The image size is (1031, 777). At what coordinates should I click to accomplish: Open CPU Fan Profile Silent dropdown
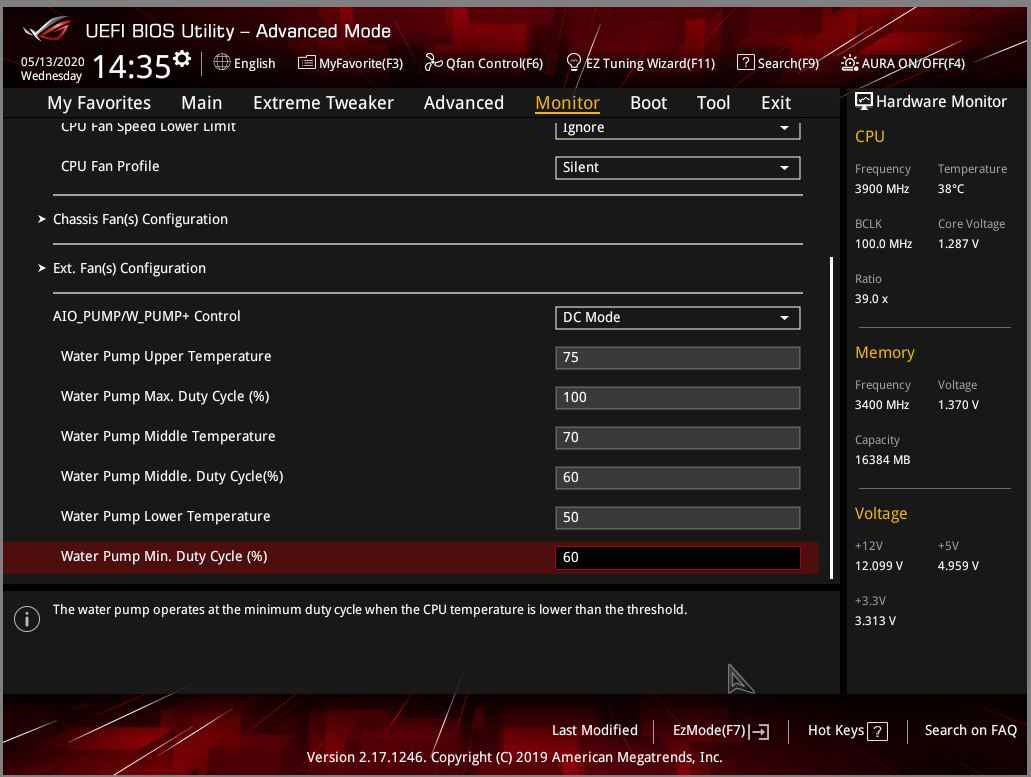click(678, 168)
